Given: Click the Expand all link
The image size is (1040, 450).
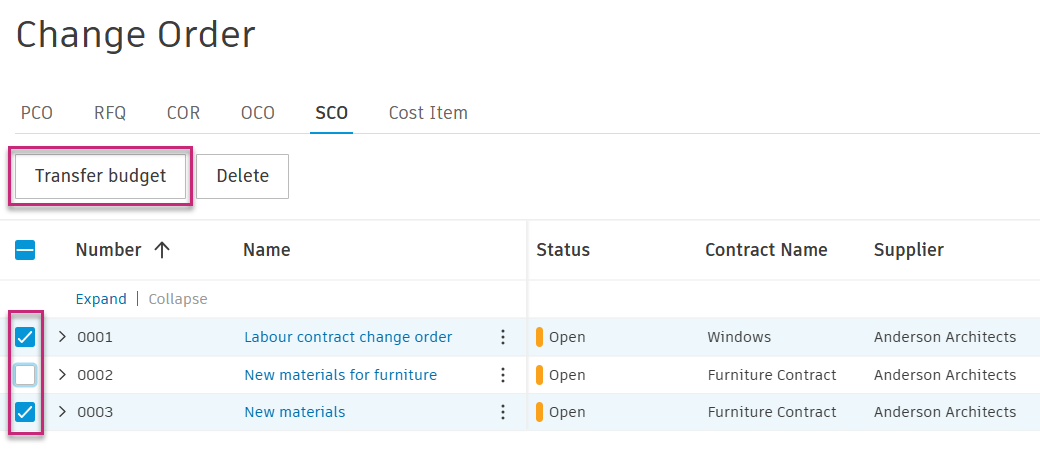Looking at the screenshot, I should [101, 299].
